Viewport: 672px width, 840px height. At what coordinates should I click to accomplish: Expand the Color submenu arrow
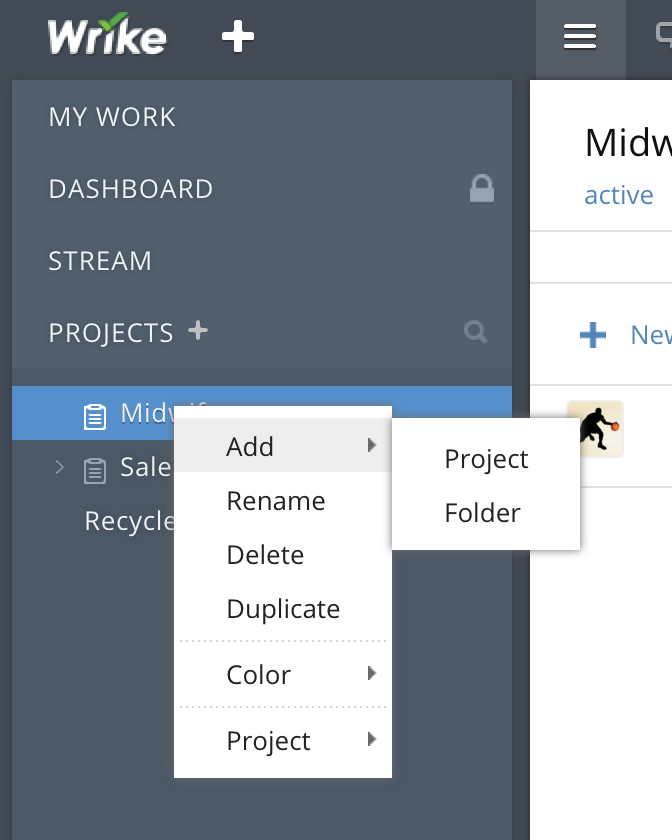point(372,673)
